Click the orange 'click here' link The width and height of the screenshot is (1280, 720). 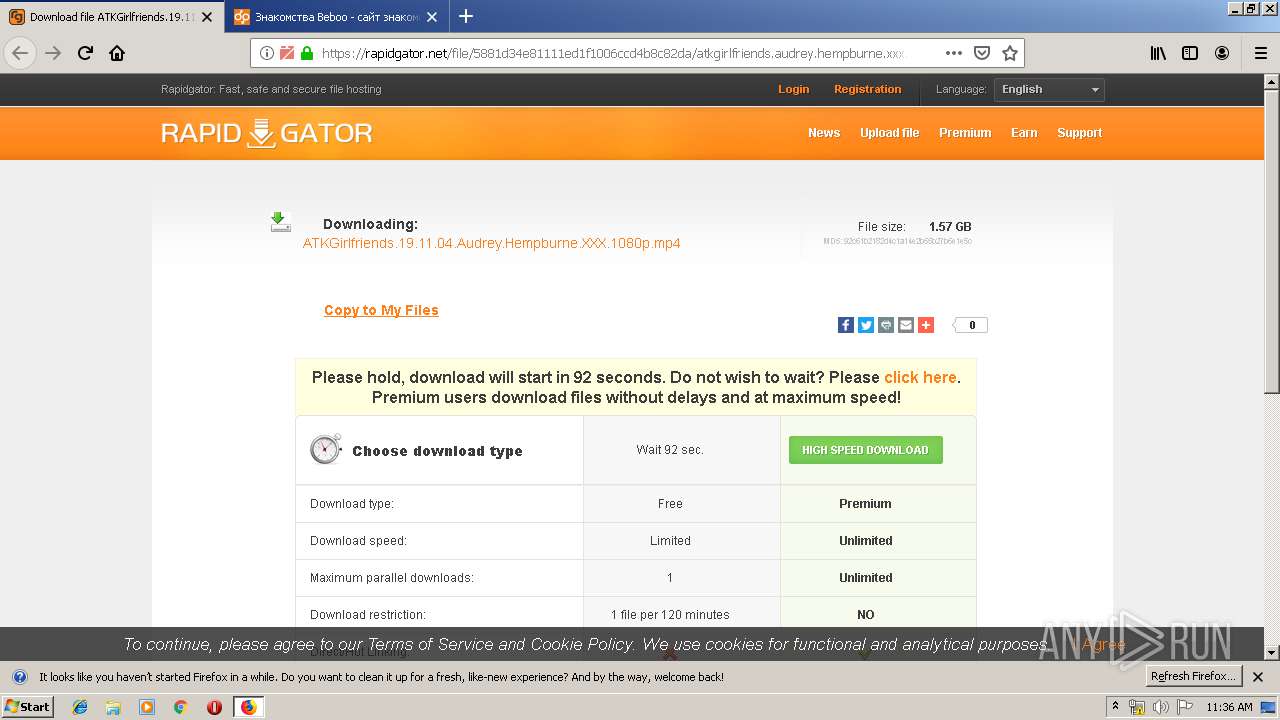[920, 377]
